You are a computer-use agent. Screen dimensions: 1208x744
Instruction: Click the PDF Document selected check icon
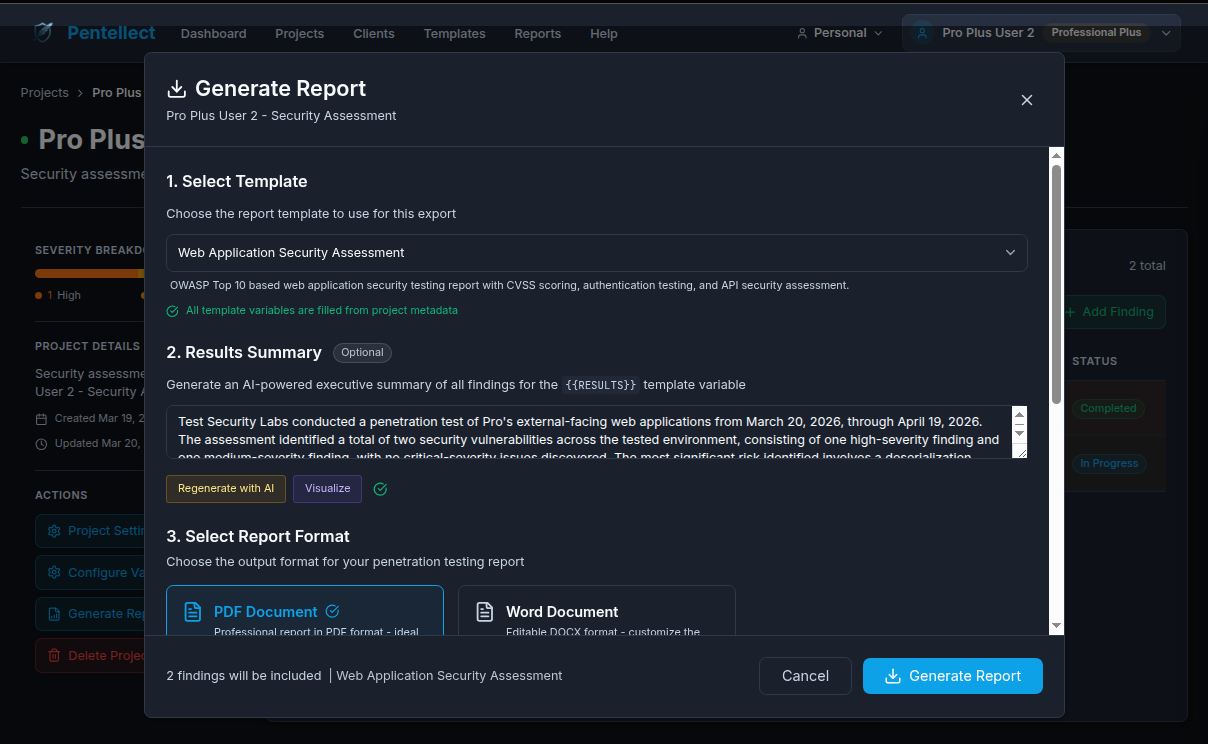pos(333,611)
